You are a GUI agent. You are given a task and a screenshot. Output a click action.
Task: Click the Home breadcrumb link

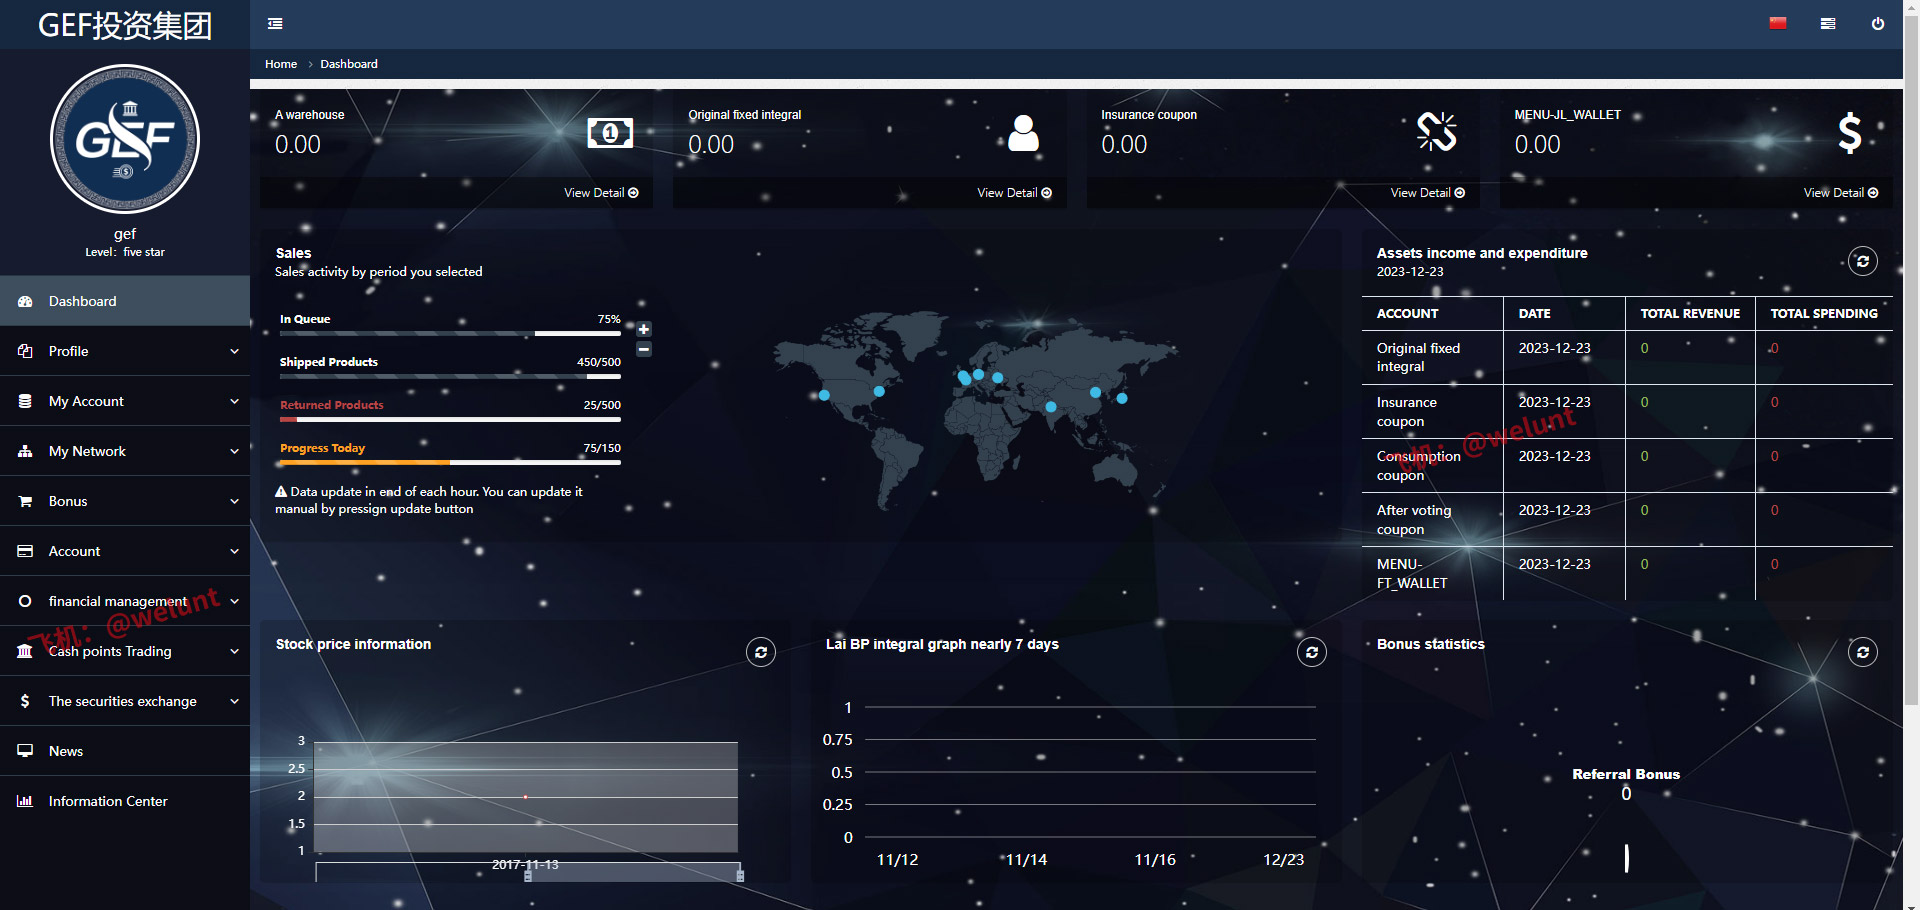pos(281,64)
